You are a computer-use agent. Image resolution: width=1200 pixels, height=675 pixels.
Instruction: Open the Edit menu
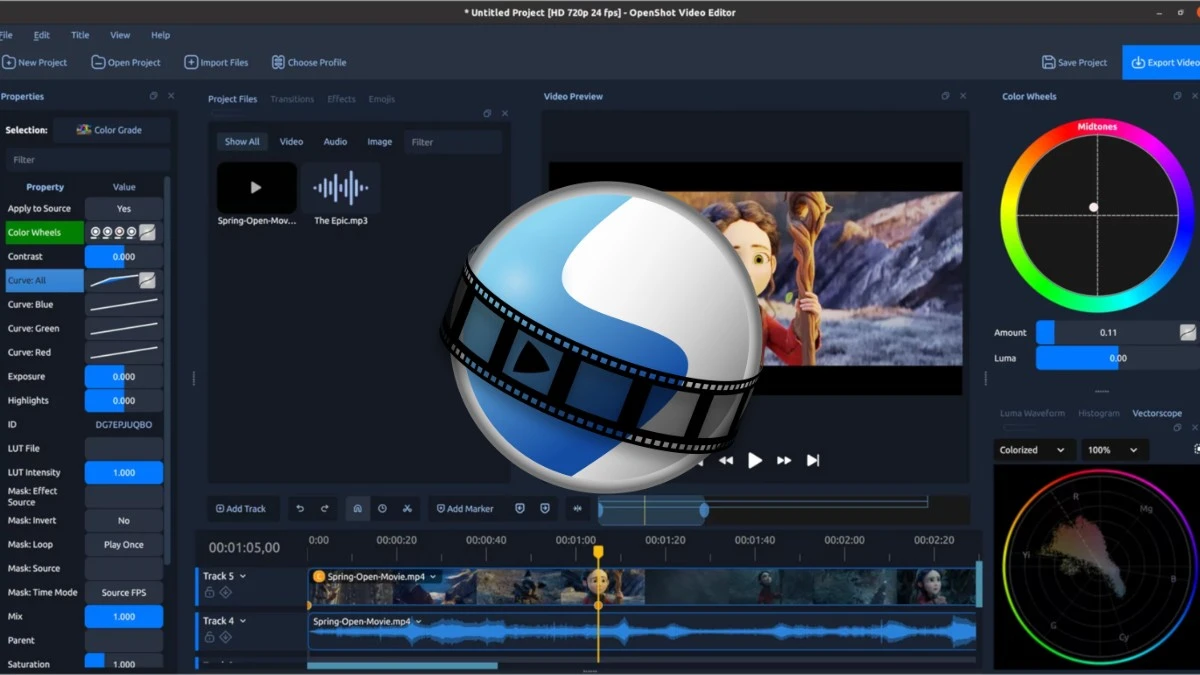click(41, 35)
